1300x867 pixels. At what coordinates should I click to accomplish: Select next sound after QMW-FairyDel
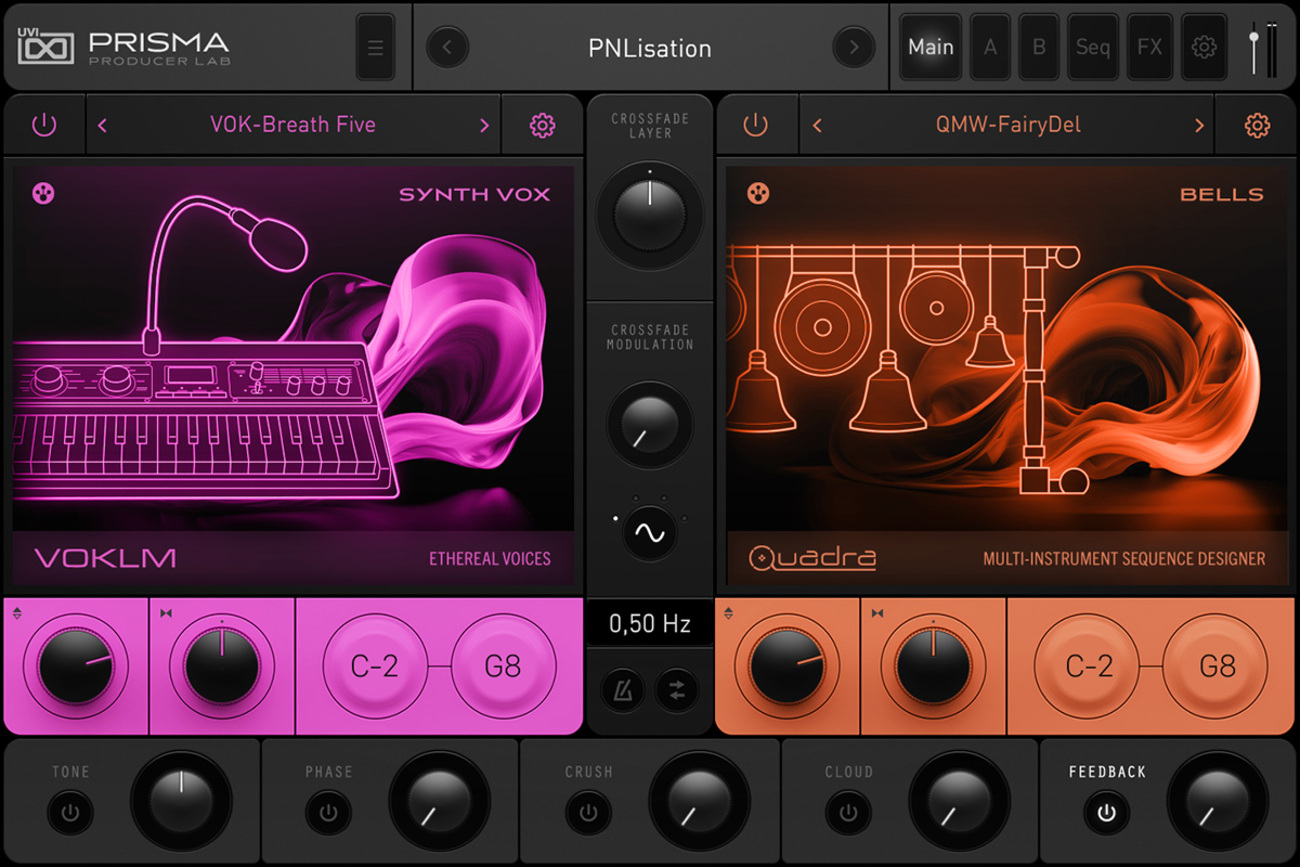1198,125
